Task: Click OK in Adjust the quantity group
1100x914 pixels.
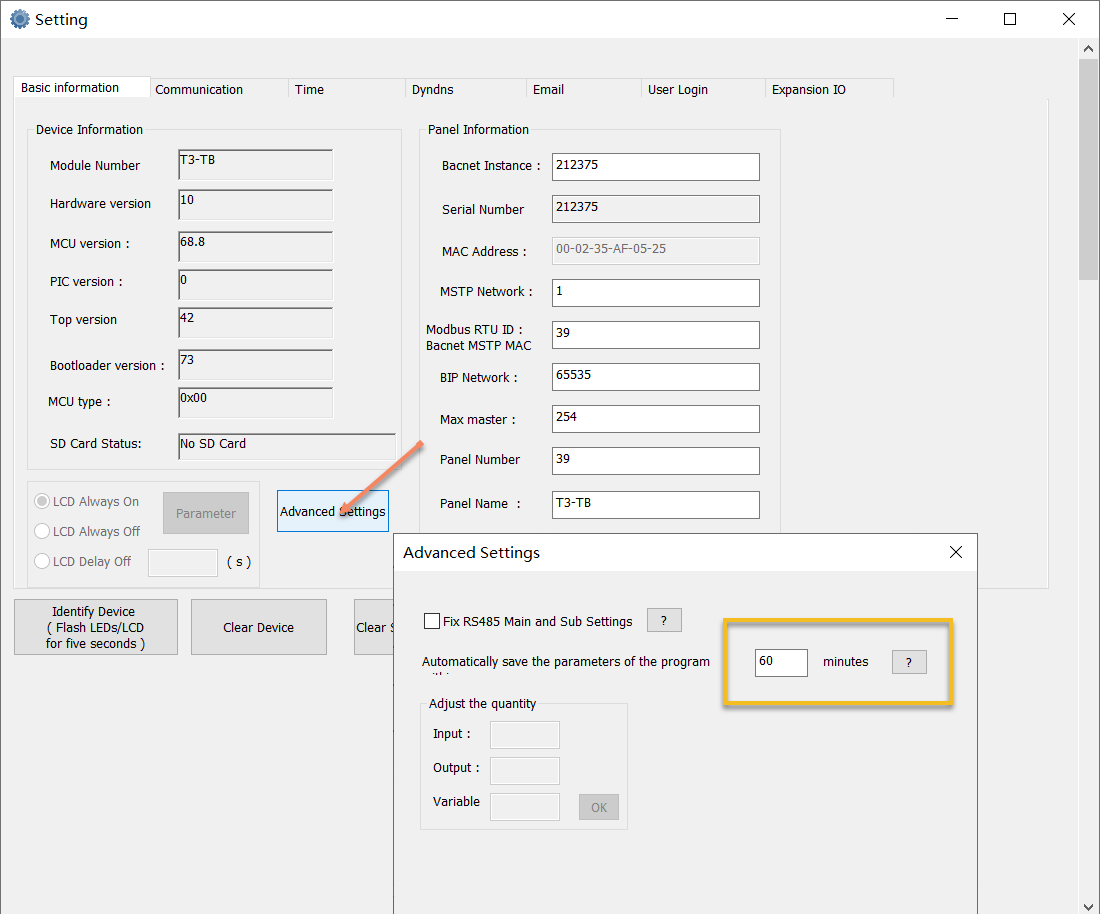Action: click(598, 807)
